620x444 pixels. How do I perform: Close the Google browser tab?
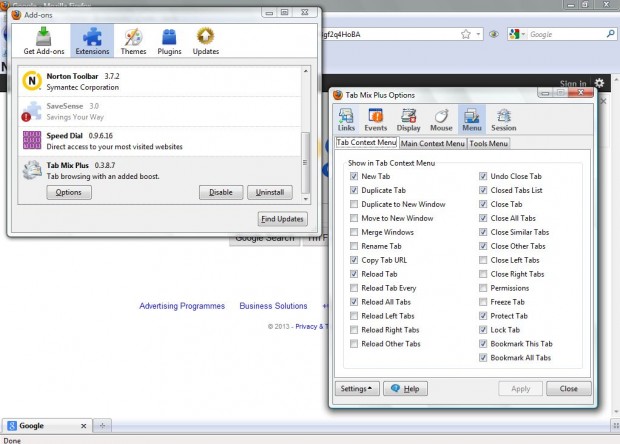83,426
